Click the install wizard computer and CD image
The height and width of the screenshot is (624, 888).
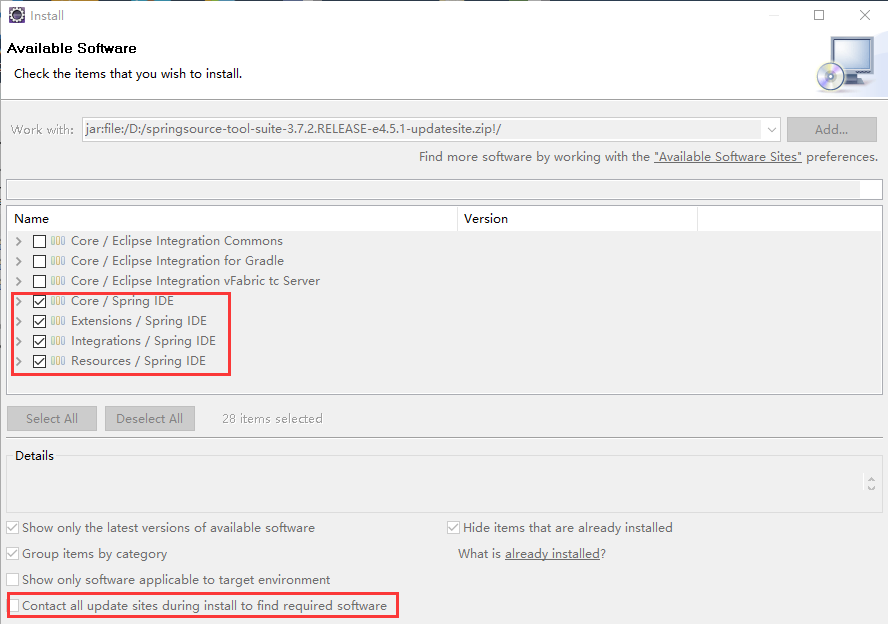click(846, 64)
